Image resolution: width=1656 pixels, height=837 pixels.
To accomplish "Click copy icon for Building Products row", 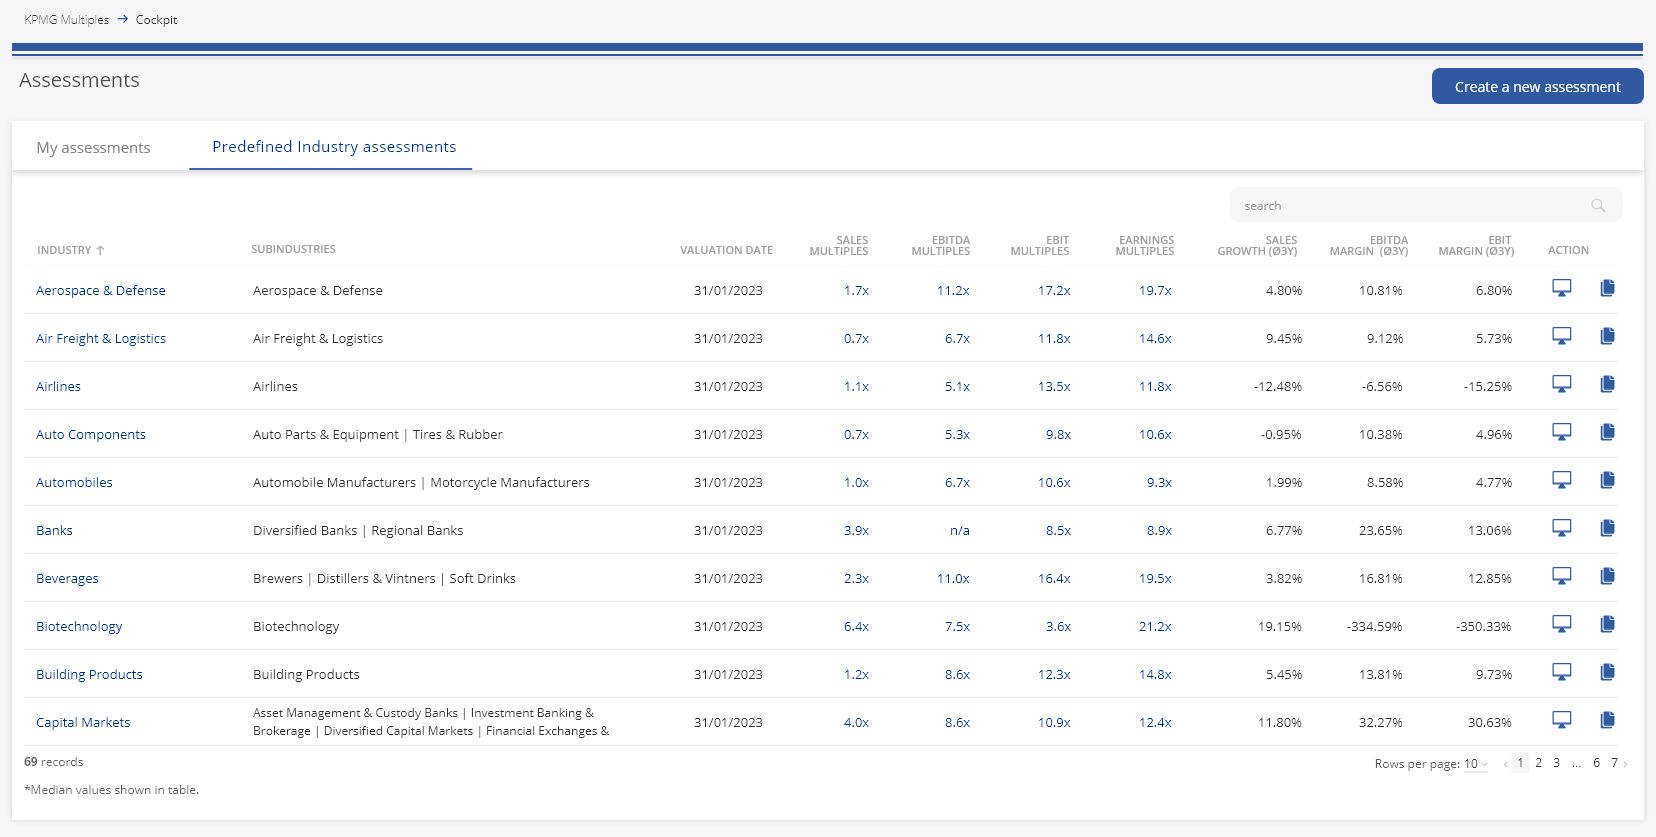I will click(1607, 672).
